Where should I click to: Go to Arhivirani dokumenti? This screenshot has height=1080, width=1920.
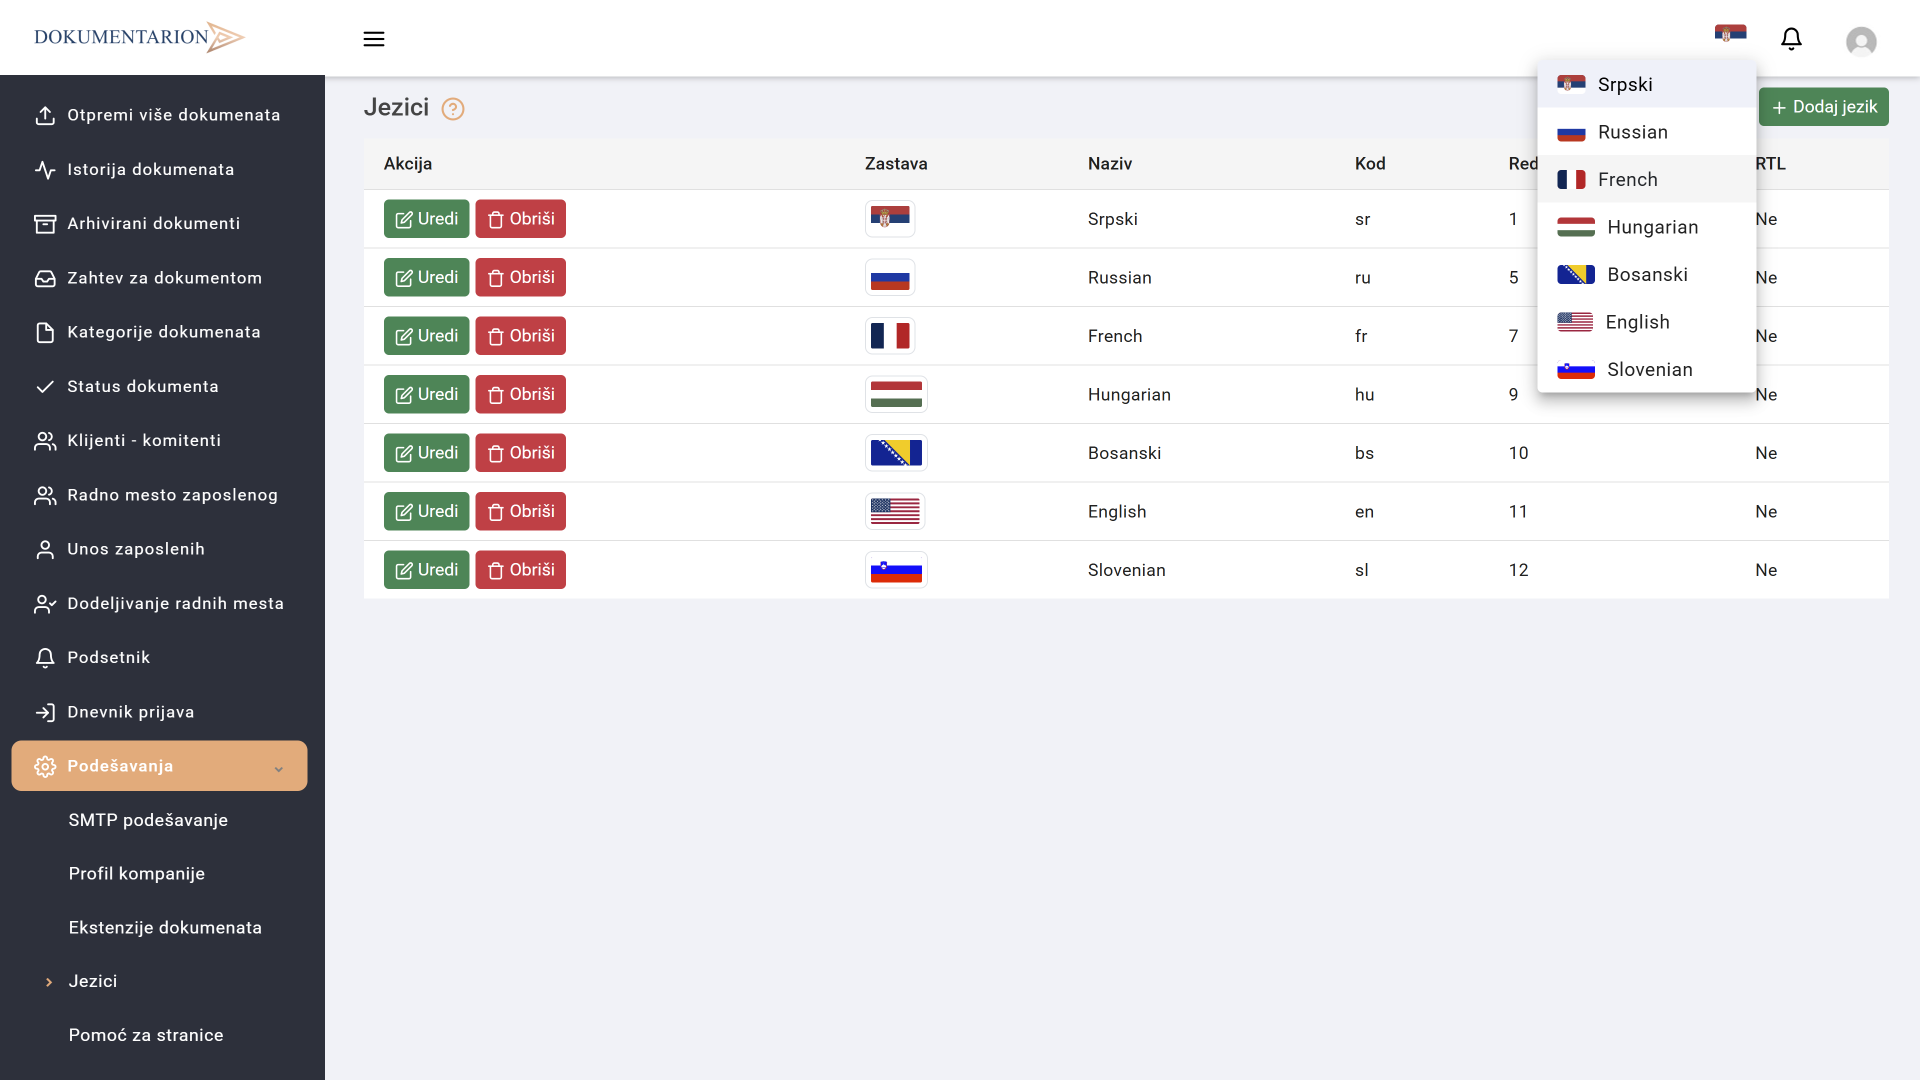tap(153, 223)
